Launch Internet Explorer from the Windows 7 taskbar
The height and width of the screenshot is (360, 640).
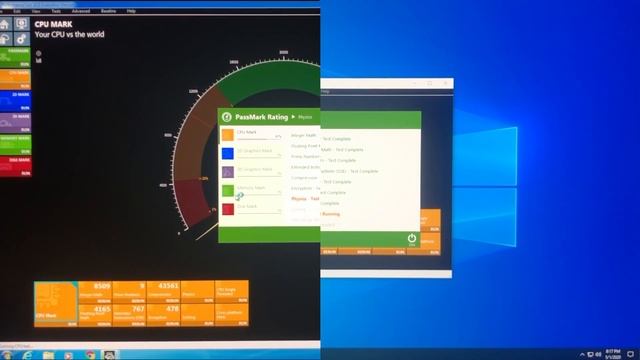(x=27, y=355)
